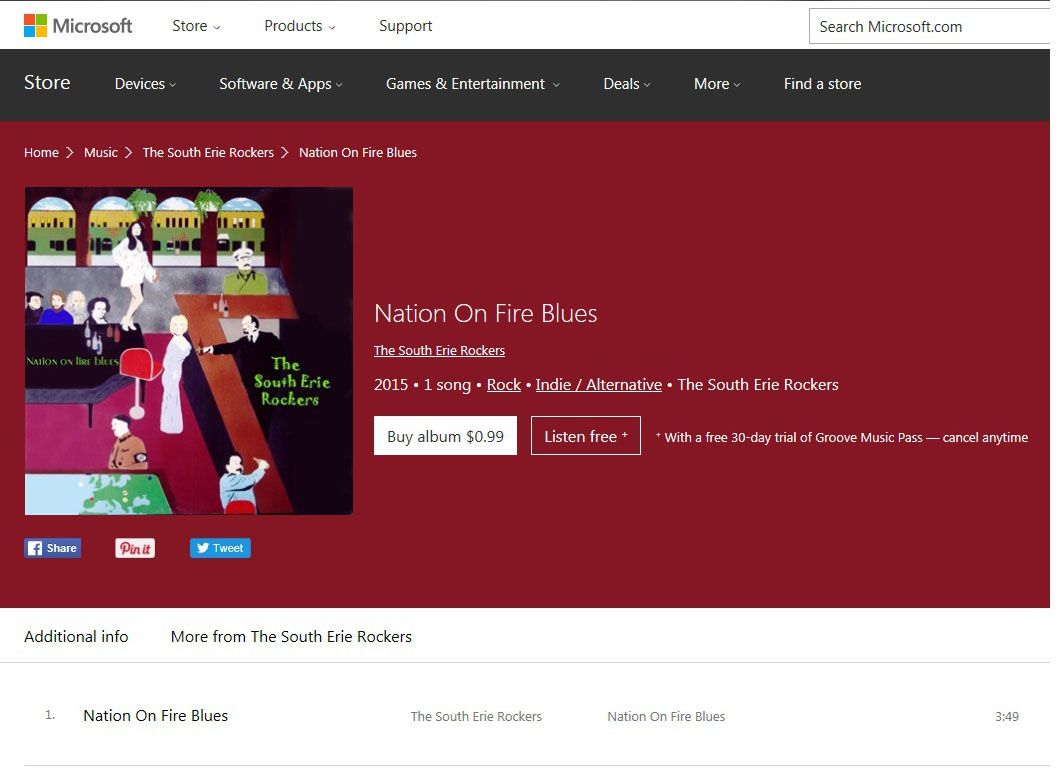This screenshot has height=779, width=1063.
Task: Navigate to Music breadcrumb
Action: click(101, 153)
